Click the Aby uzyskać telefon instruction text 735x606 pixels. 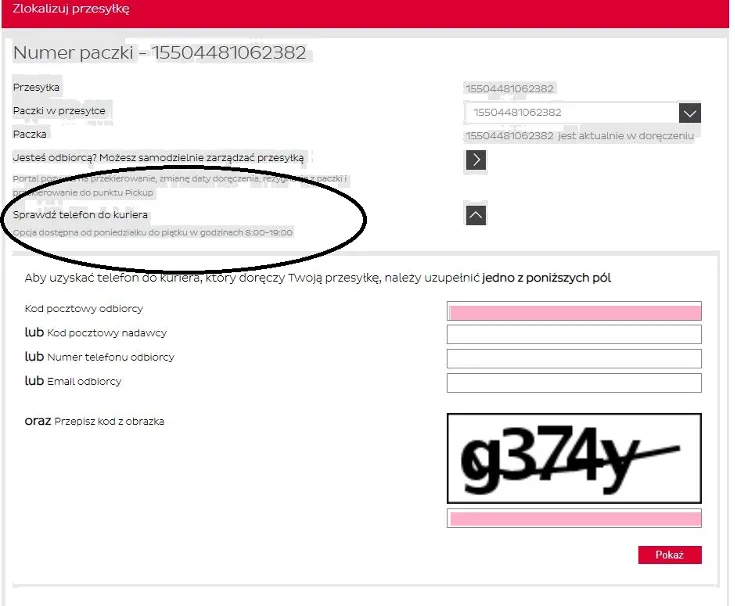[318, 278]
